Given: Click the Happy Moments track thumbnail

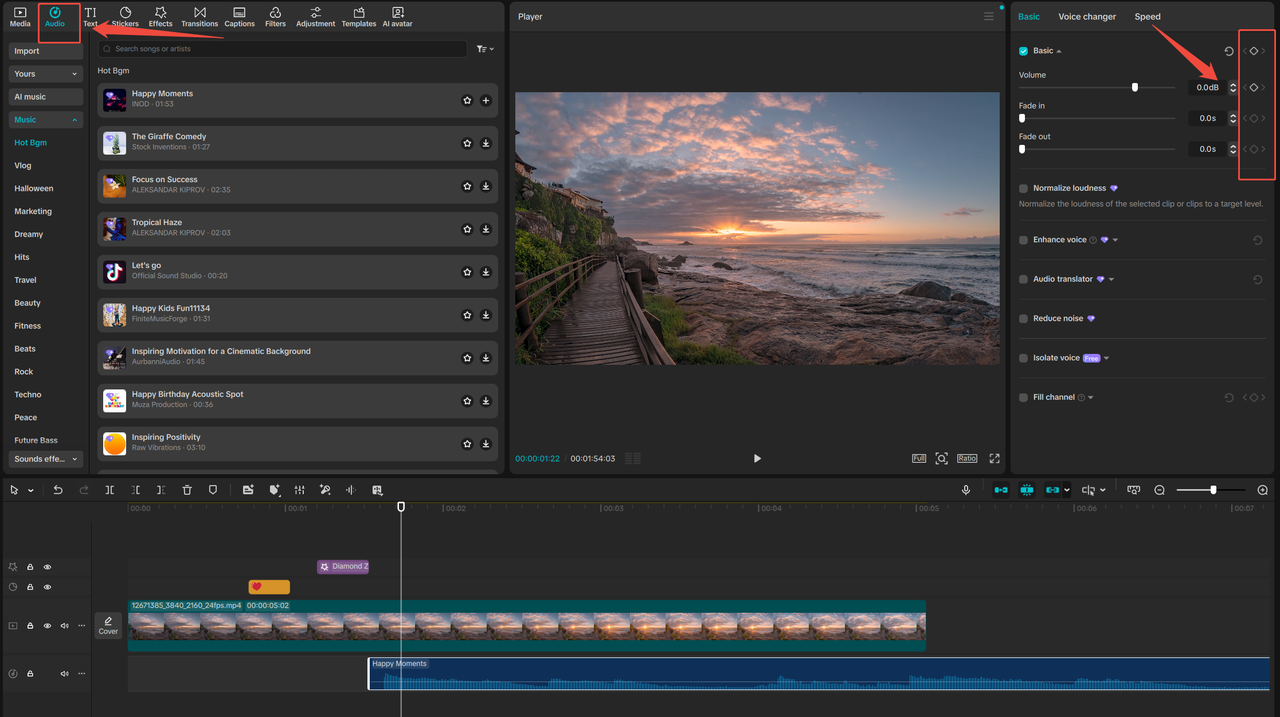Looking at the screenshot, I should click(x=113, y=100).
